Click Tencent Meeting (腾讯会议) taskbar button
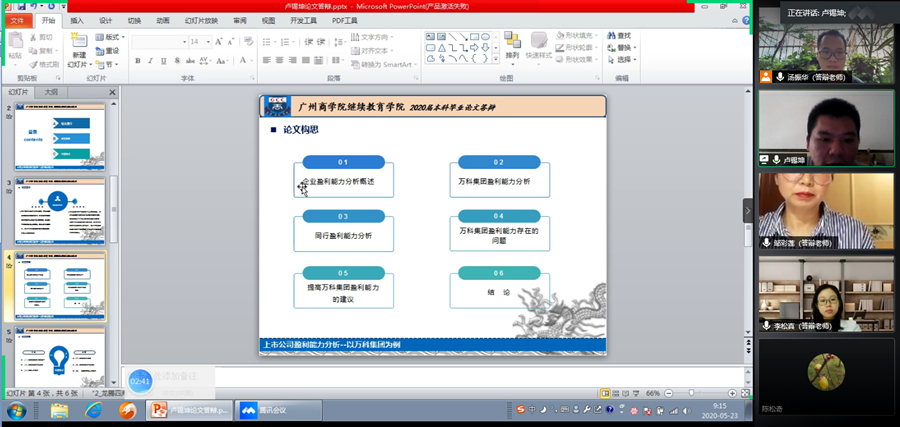The height and width of the screenshot is (427, 900). coord(280,410)
